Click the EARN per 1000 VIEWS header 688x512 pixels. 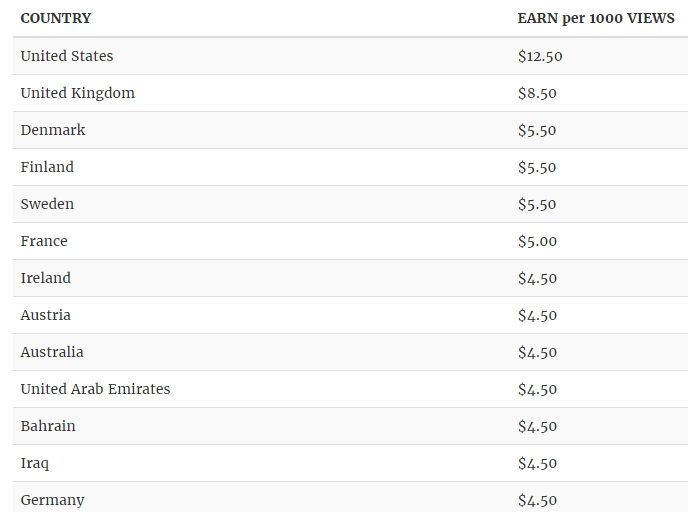click(x=596, y=18)
